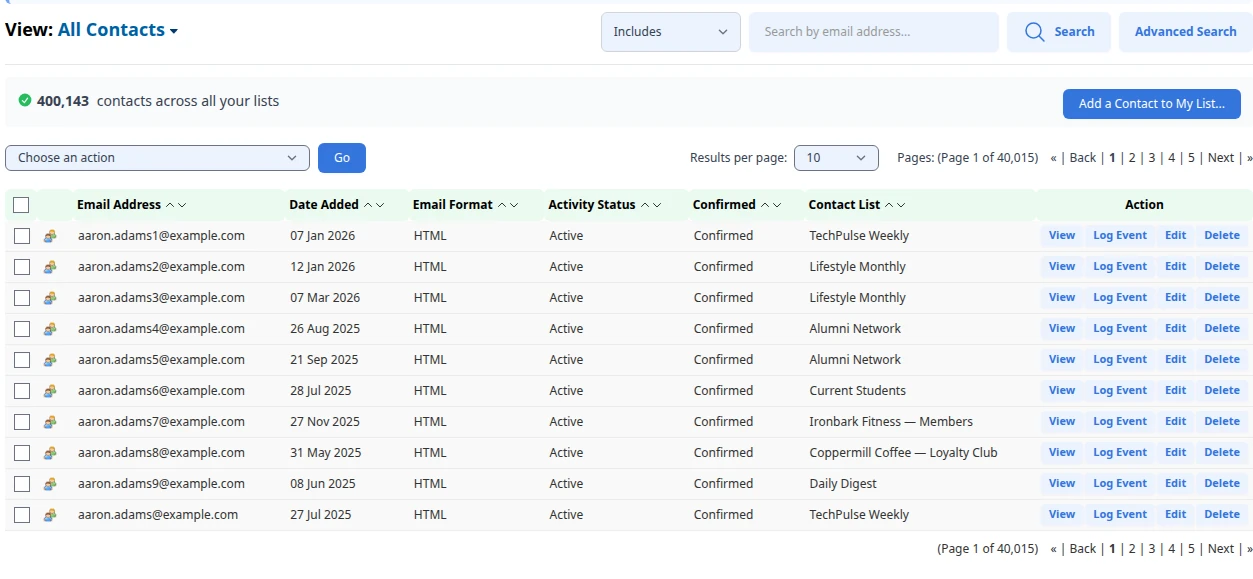Expand the Includes search filter dropdown
The width and height of the screenshot is (1253, 579).
click(x=670, y=32)
